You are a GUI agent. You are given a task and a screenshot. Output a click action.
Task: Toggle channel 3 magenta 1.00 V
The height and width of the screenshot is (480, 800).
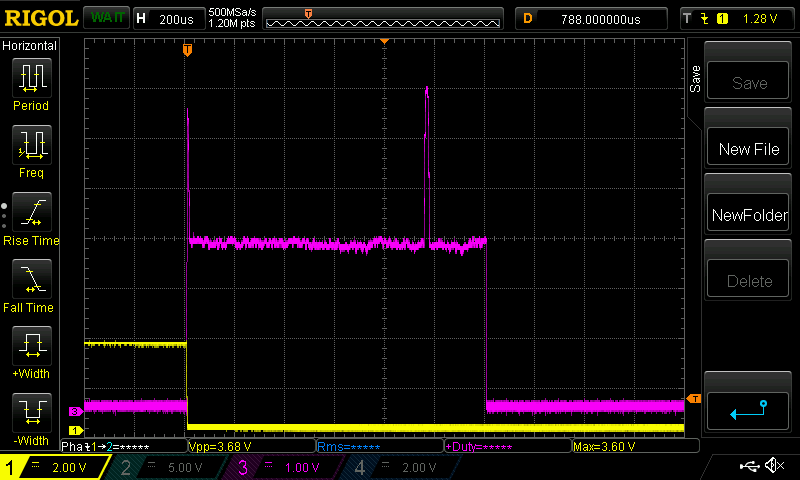click(x=283, y=467)
